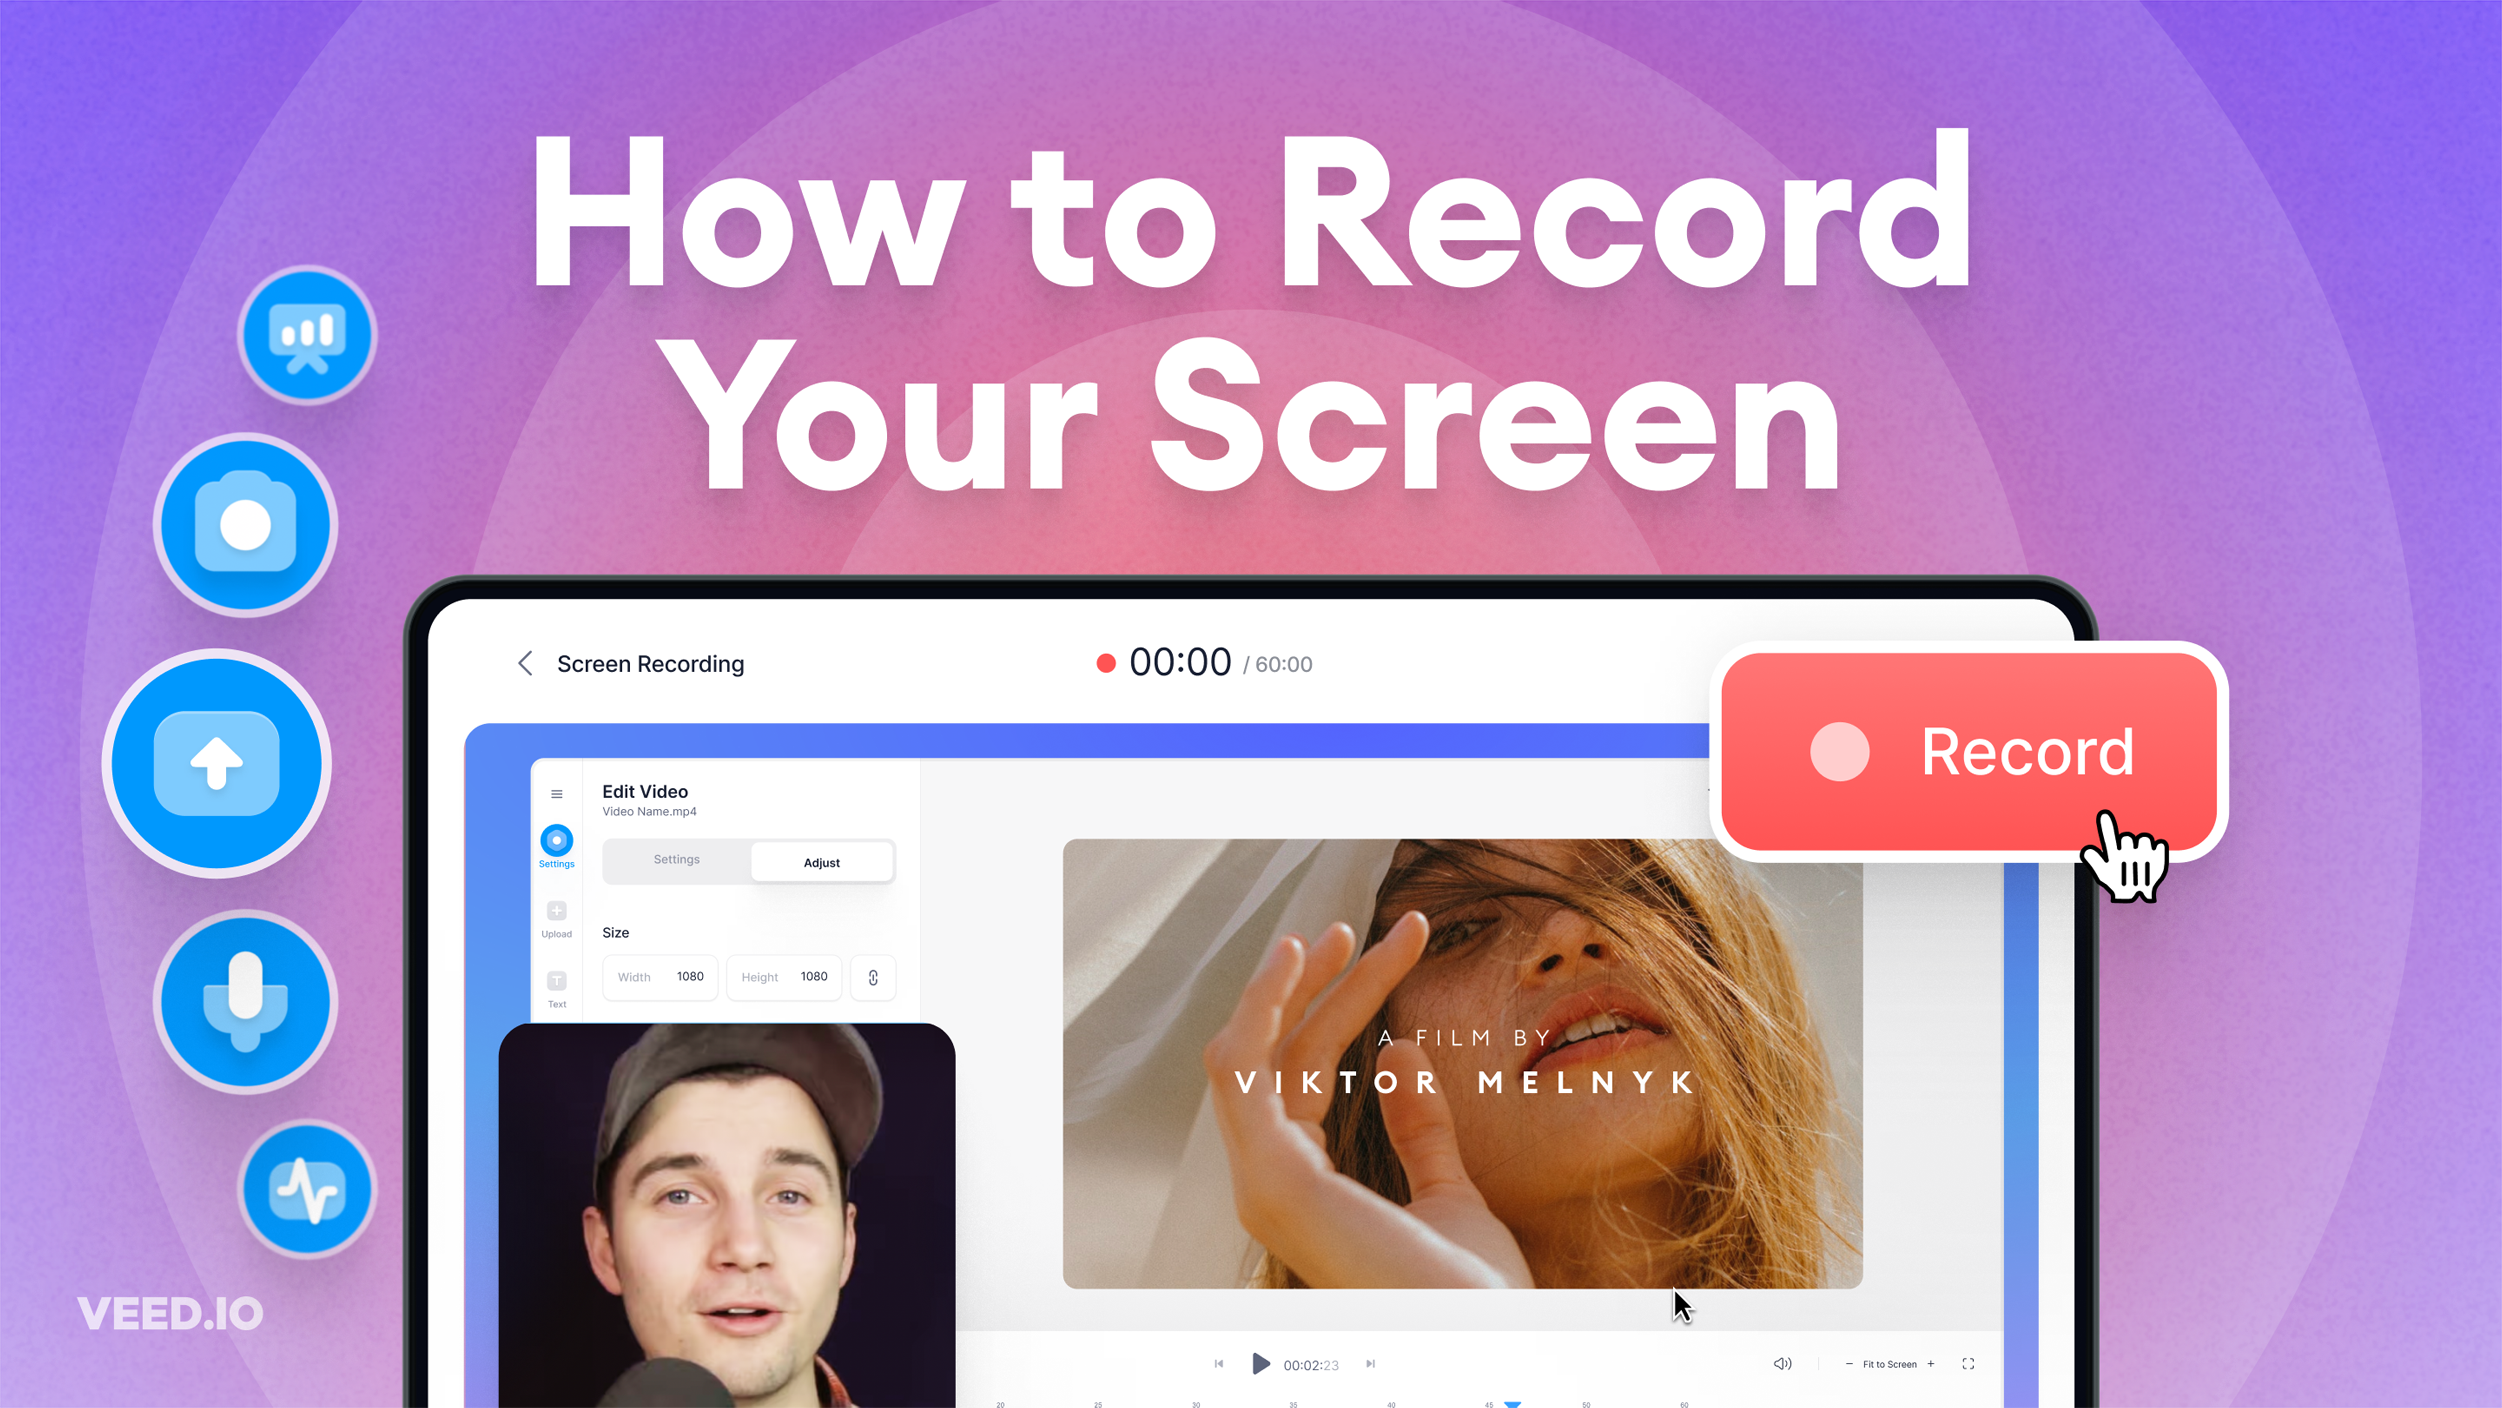This screenshot has width=2502, height=1408.
Task: Click the back arrow on Screen Recording
Action: coord(528,664)
